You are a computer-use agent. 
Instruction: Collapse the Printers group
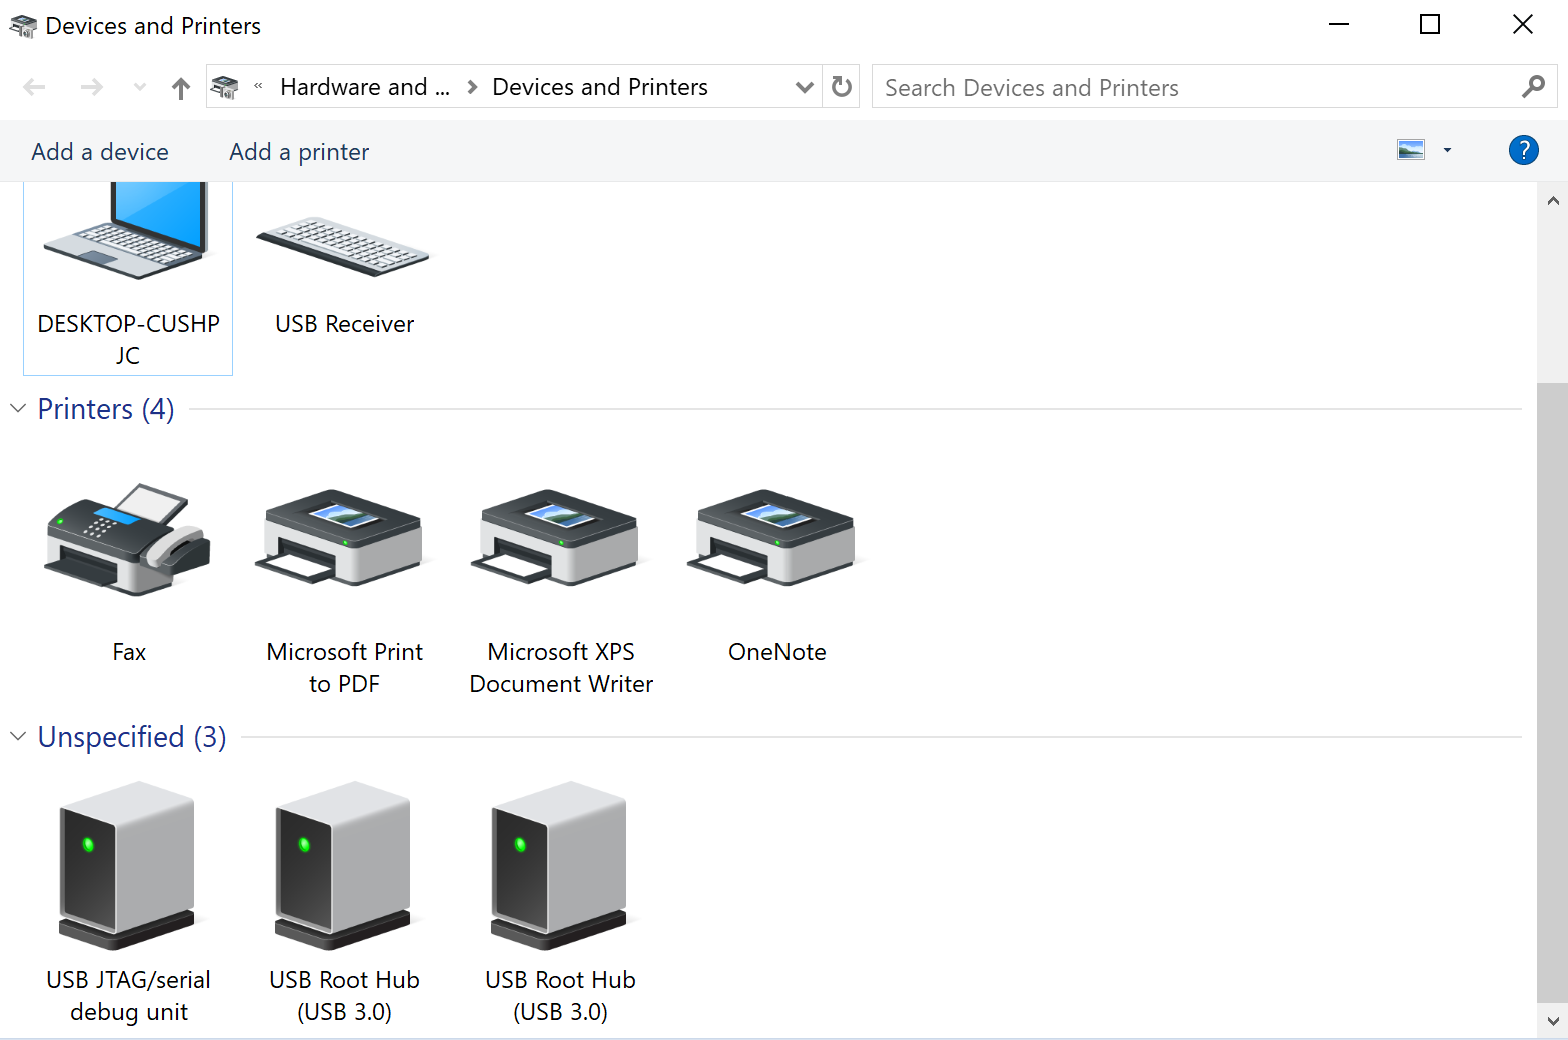18,409
